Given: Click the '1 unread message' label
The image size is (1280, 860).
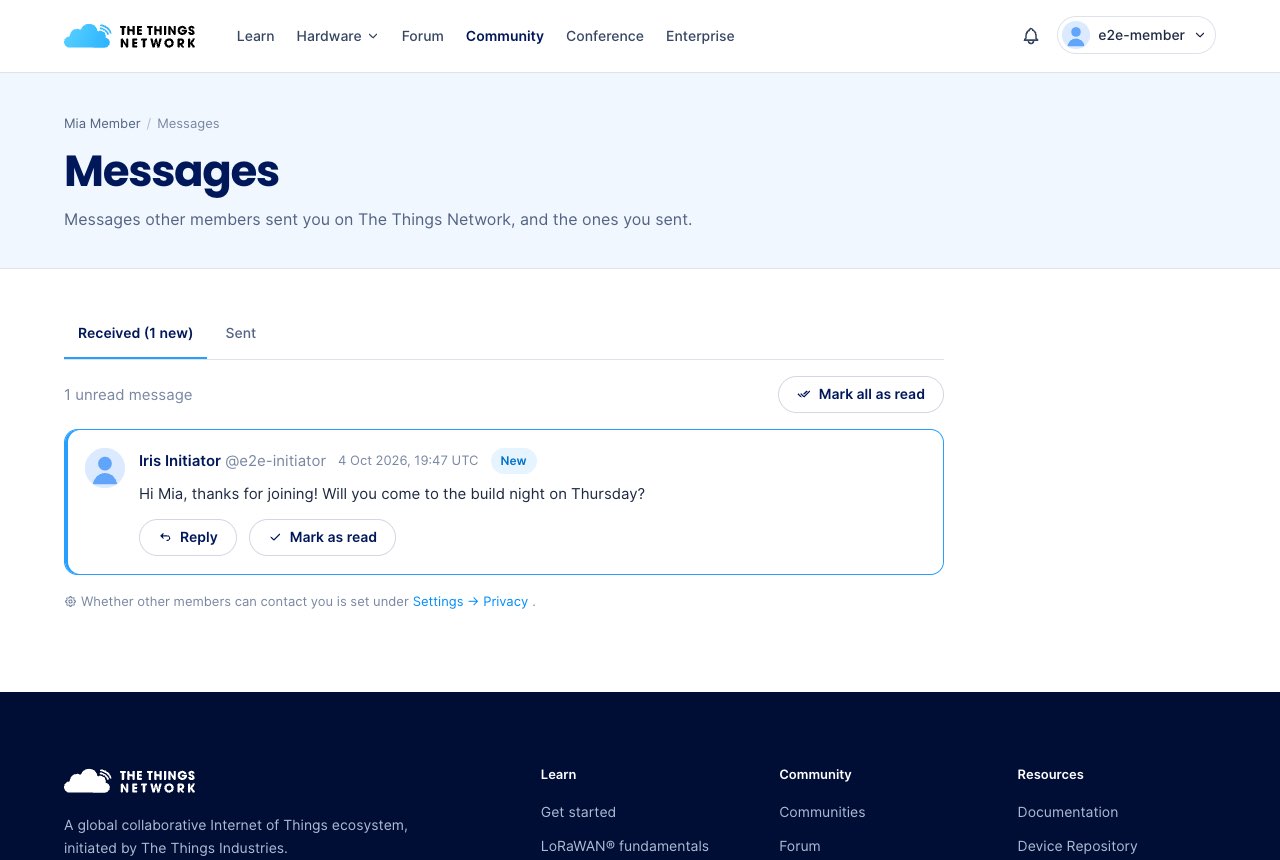Looking at the screenshot, I should (x=128, y=395).
